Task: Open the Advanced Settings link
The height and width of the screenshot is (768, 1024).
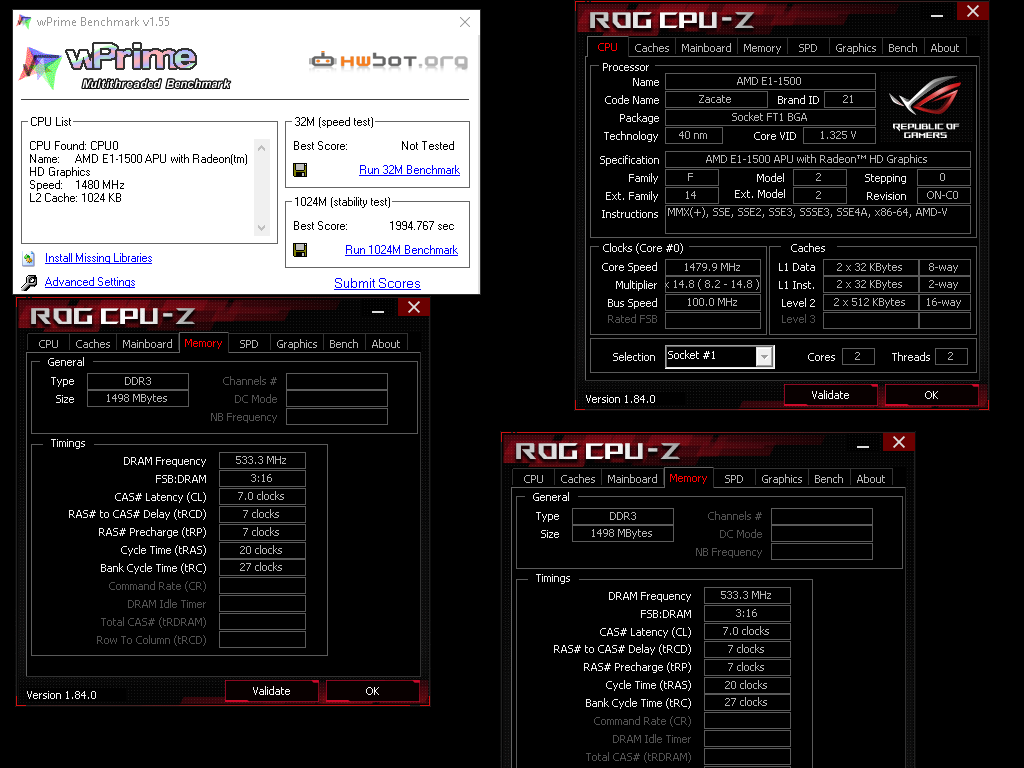Action: tap(90, 282)
